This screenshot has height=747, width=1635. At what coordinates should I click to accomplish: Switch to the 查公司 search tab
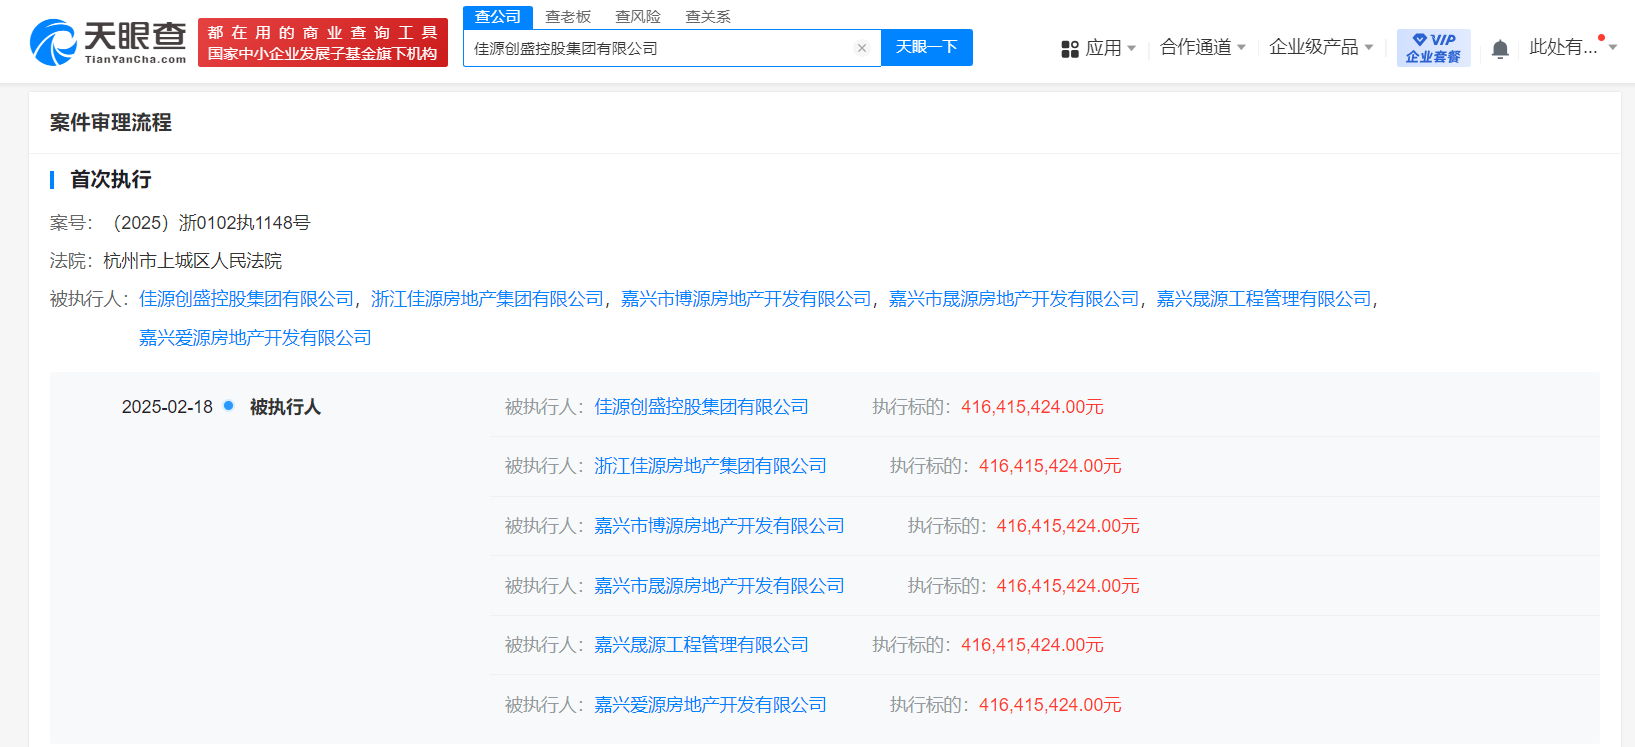pyautogui.click(x=498, y=17)
